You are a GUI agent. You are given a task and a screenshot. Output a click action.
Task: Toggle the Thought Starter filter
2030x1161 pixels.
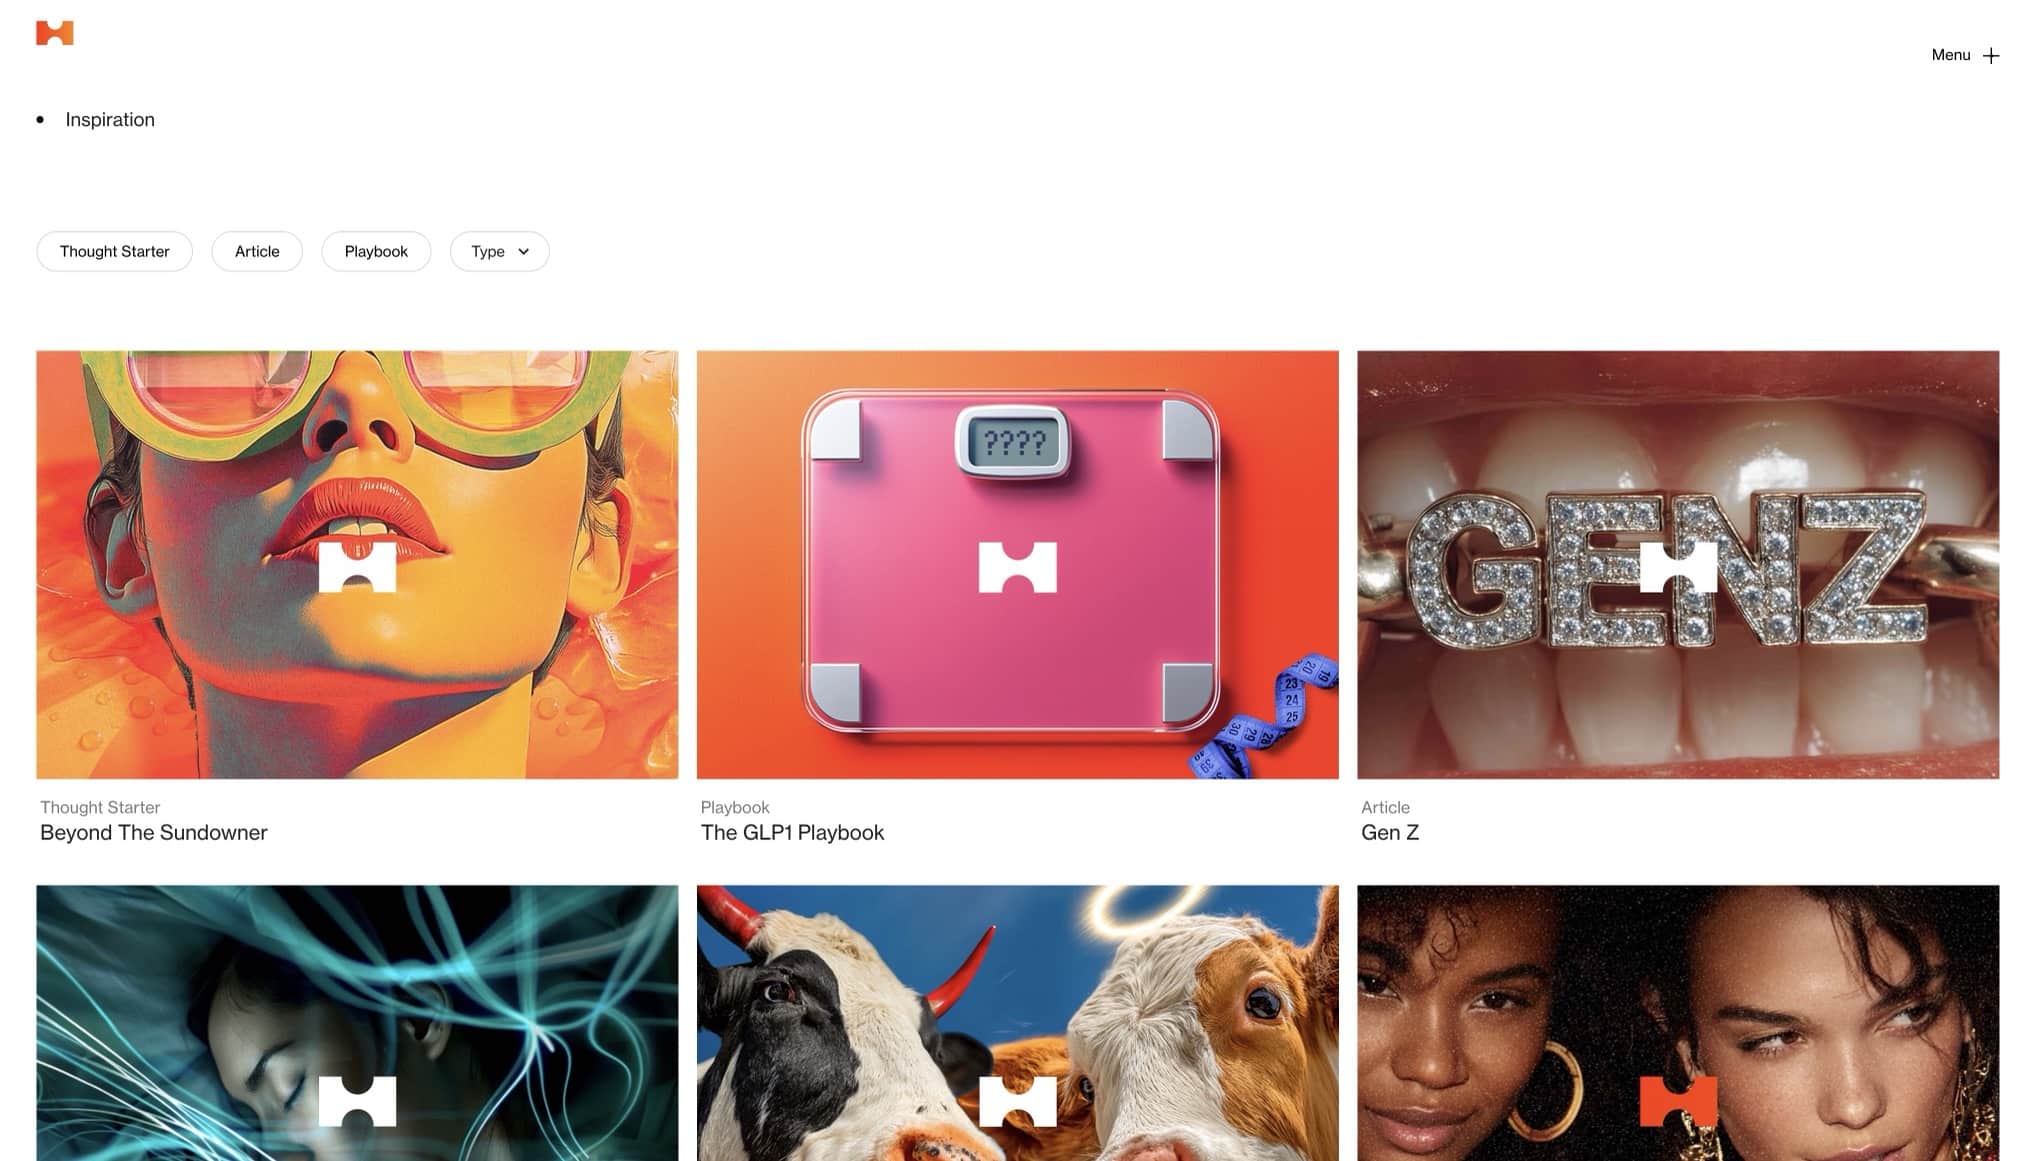point(114,251)
